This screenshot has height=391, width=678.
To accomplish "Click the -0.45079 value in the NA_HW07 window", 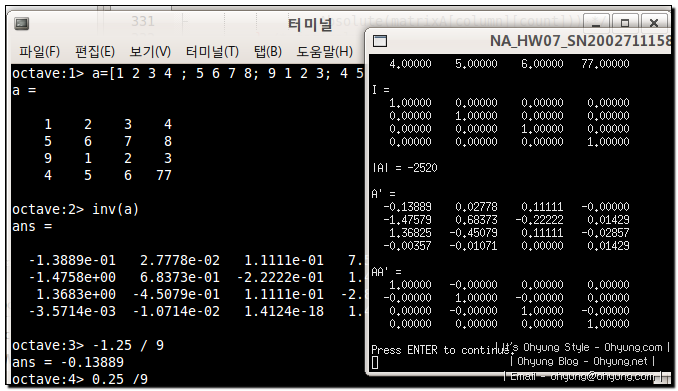I will [x=473, y=233].
